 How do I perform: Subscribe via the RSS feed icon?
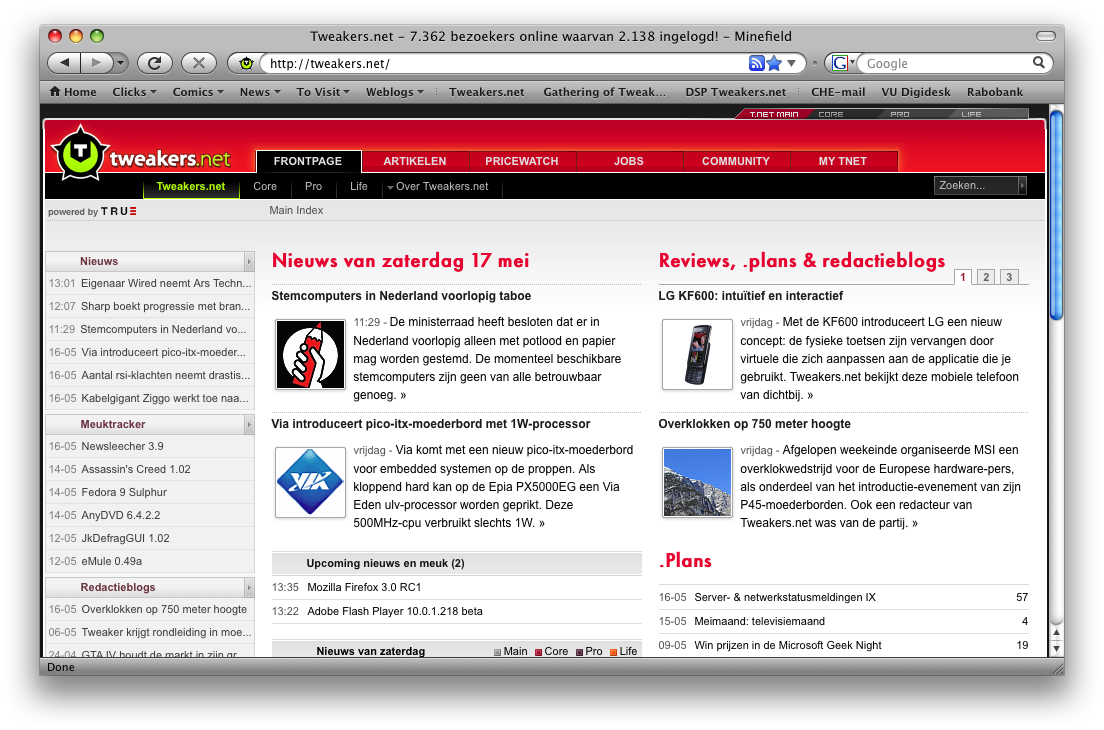coord(756,63)
